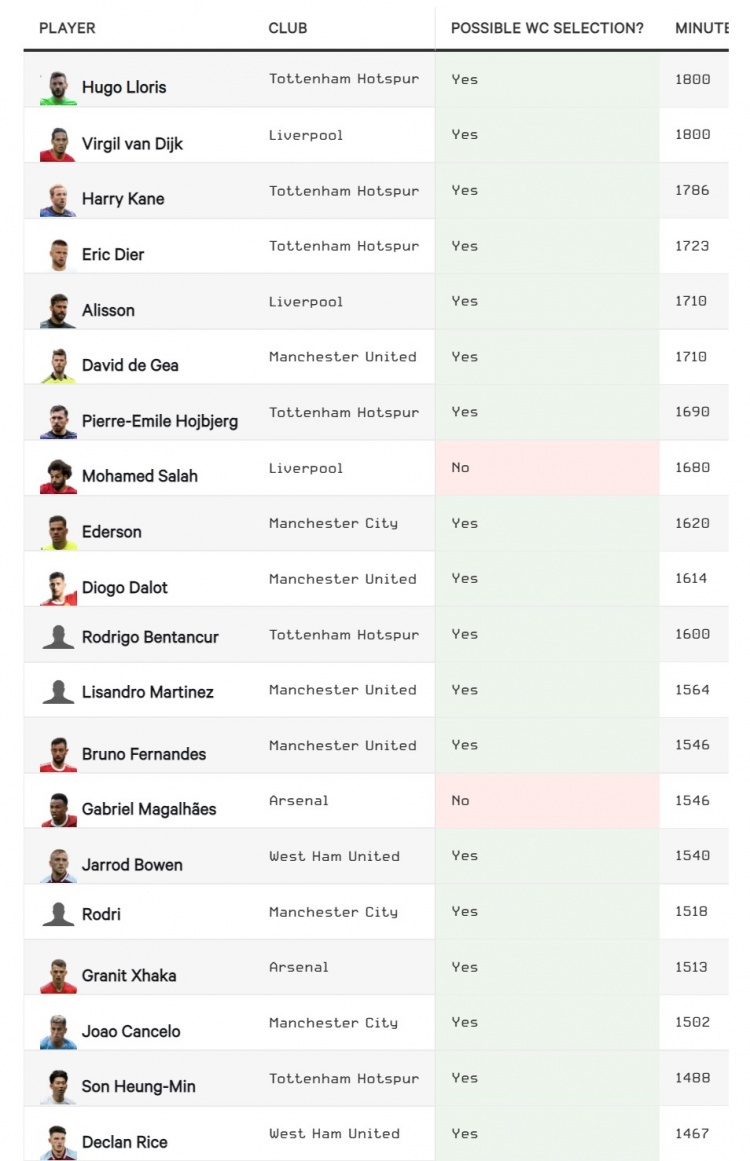750x1161 pixels.
Task: Click West Ham United for Jarrod Bowen
Action: [x=334, y=856]
